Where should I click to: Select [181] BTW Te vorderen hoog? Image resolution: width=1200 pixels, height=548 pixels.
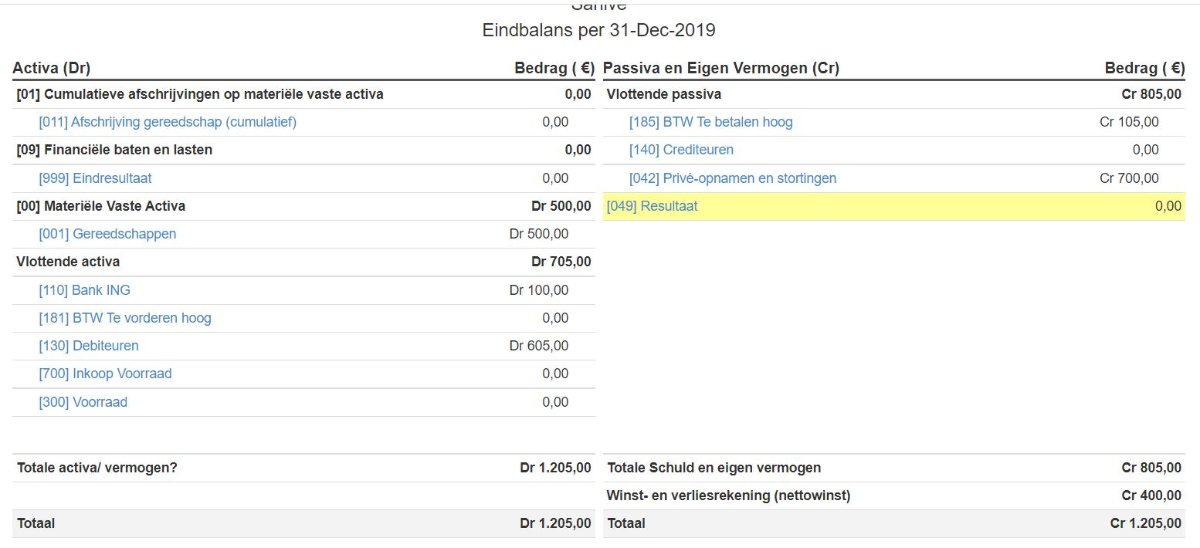125,318
